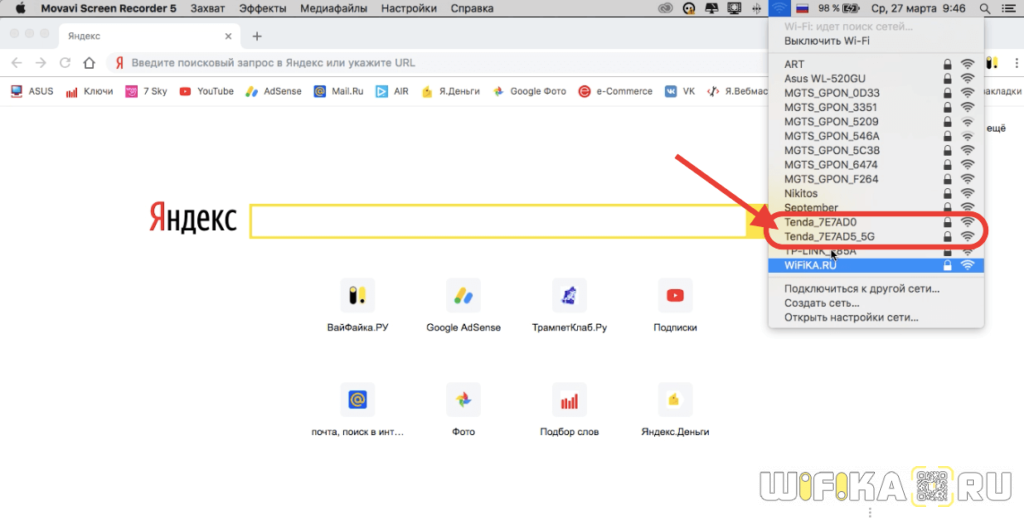
Task: Open Spotlight search magnifier
Action: point(985,8)
